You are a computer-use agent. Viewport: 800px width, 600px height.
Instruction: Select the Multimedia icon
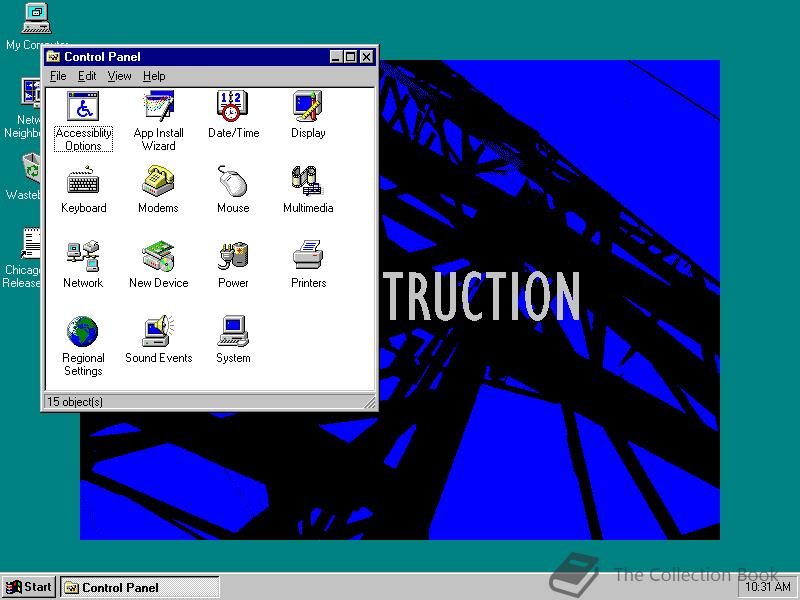point(308,181)
